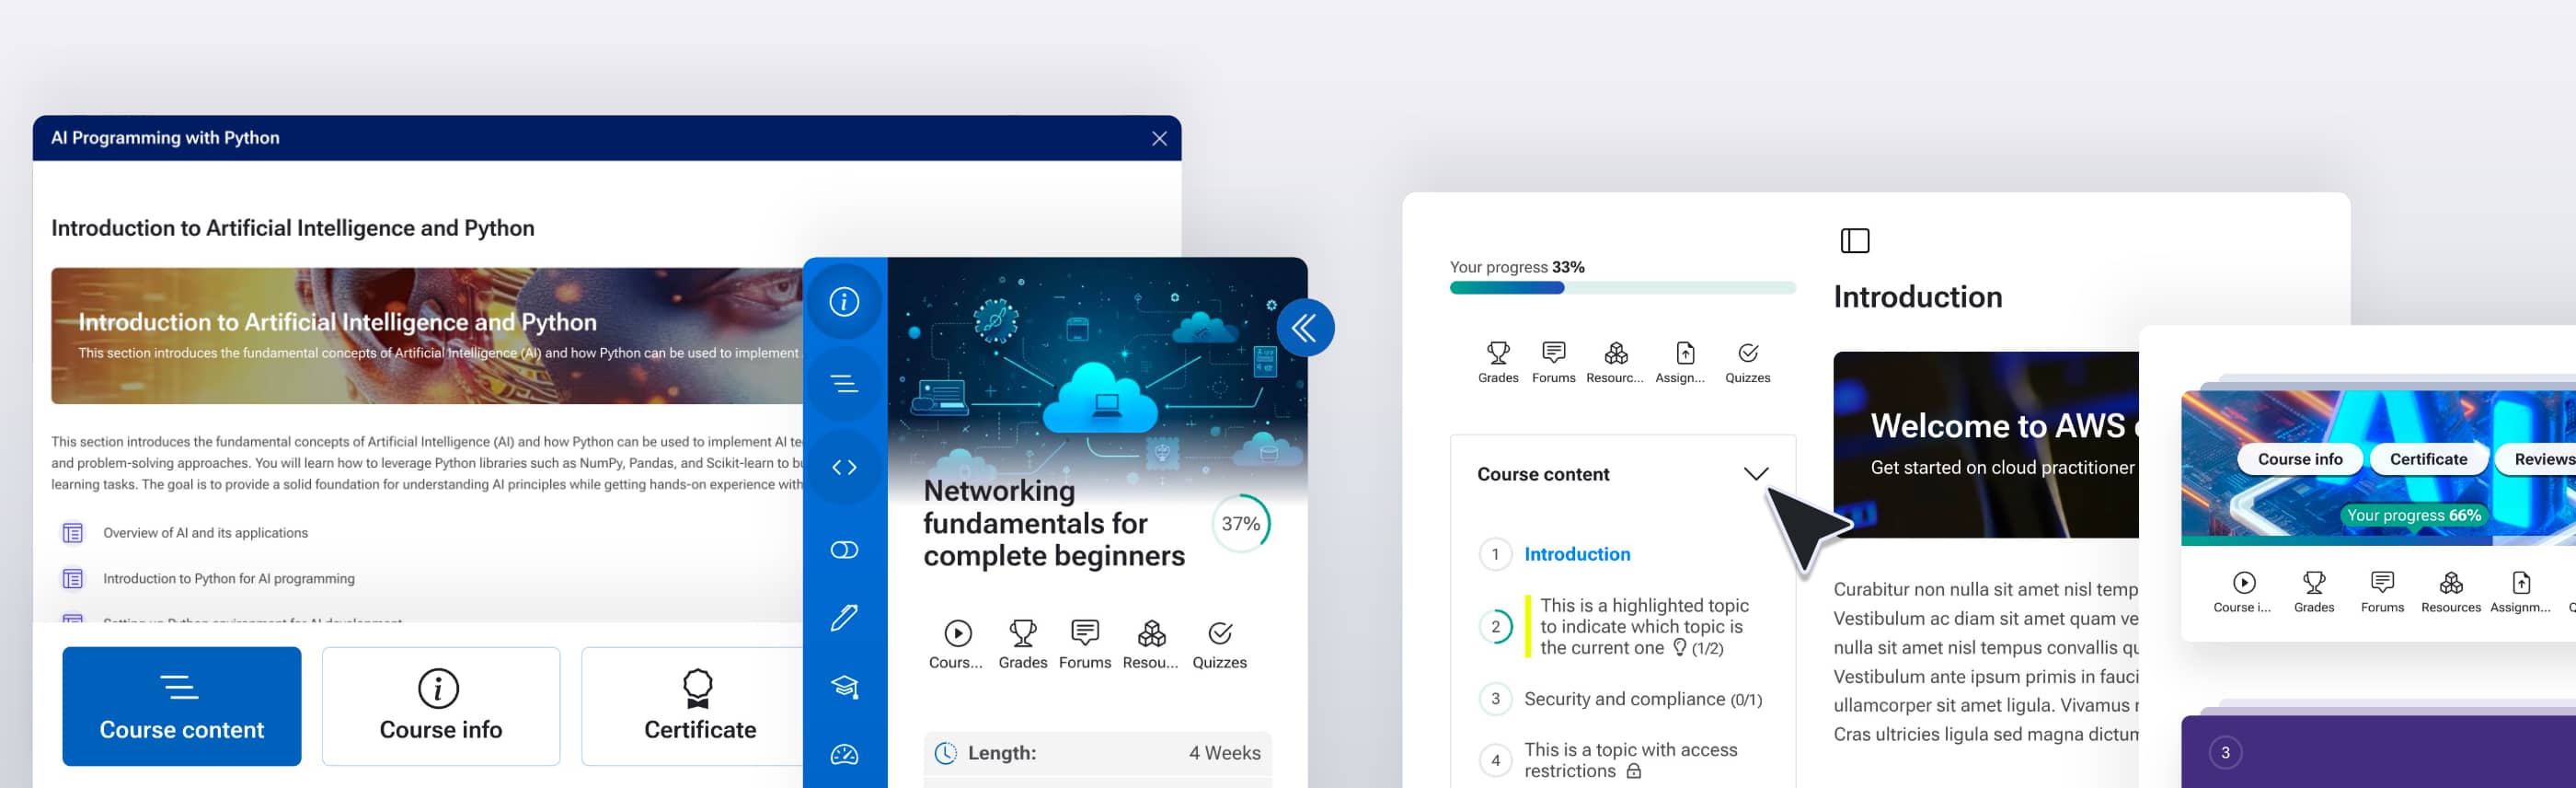Collapse the Course content section chevron

point(1755,474)
